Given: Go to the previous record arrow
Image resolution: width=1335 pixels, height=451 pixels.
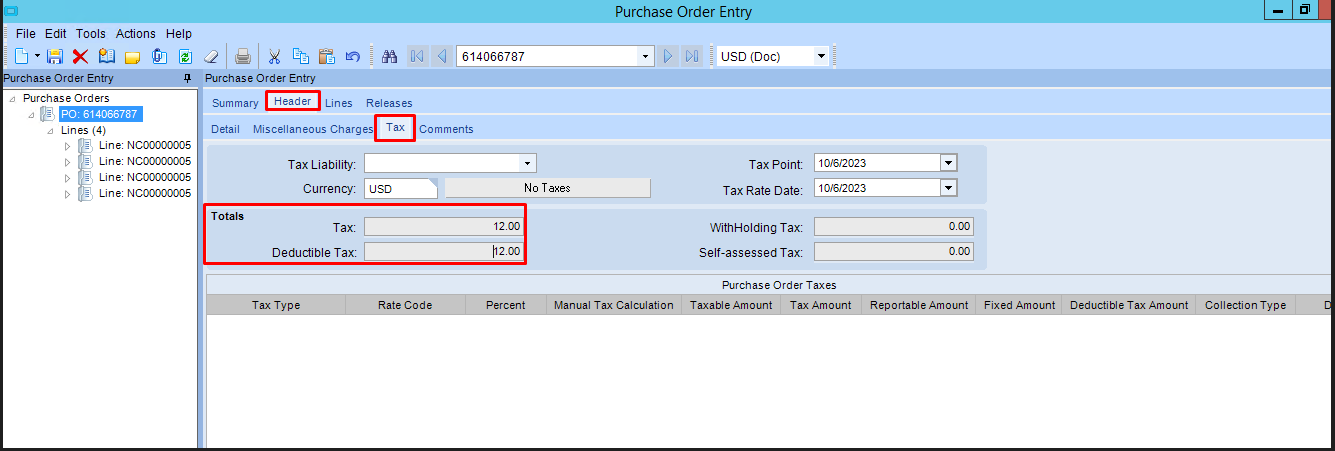Looking at the screenshot, I should pyautogui.click(x=441, y=56).
